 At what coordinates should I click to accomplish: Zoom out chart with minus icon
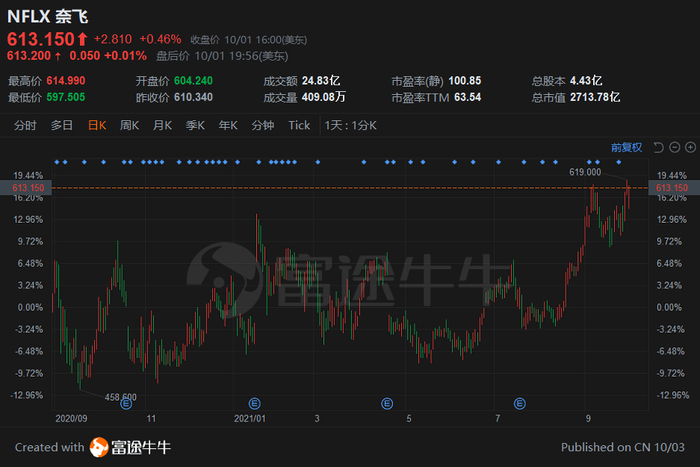(x=675, y=147)
